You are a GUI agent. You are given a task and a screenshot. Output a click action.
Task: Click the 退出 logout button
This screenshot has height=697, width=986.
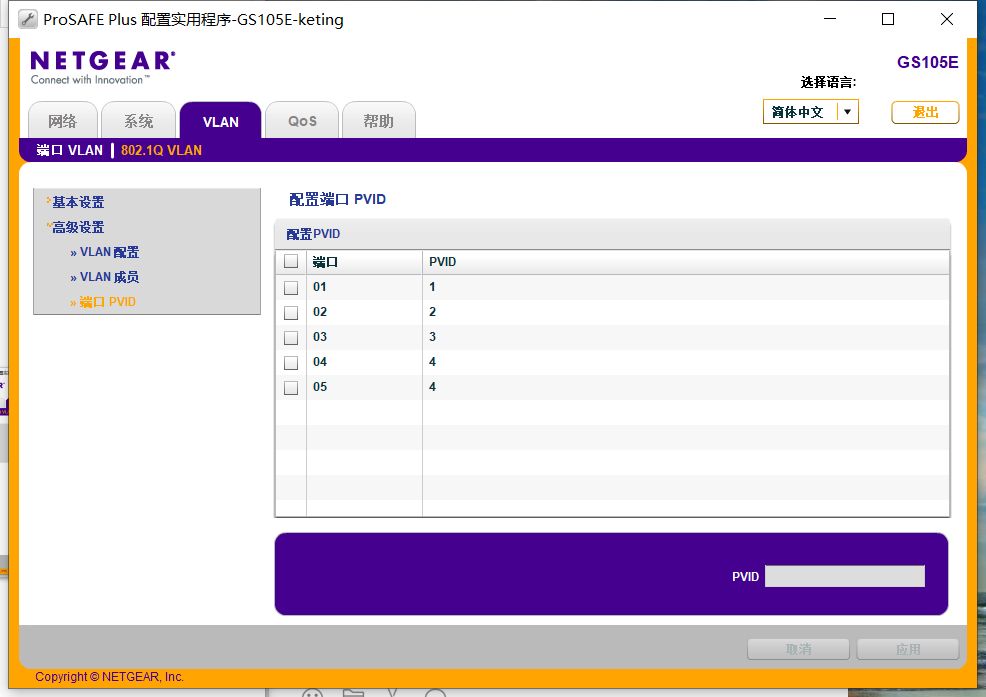coord(925,113)
